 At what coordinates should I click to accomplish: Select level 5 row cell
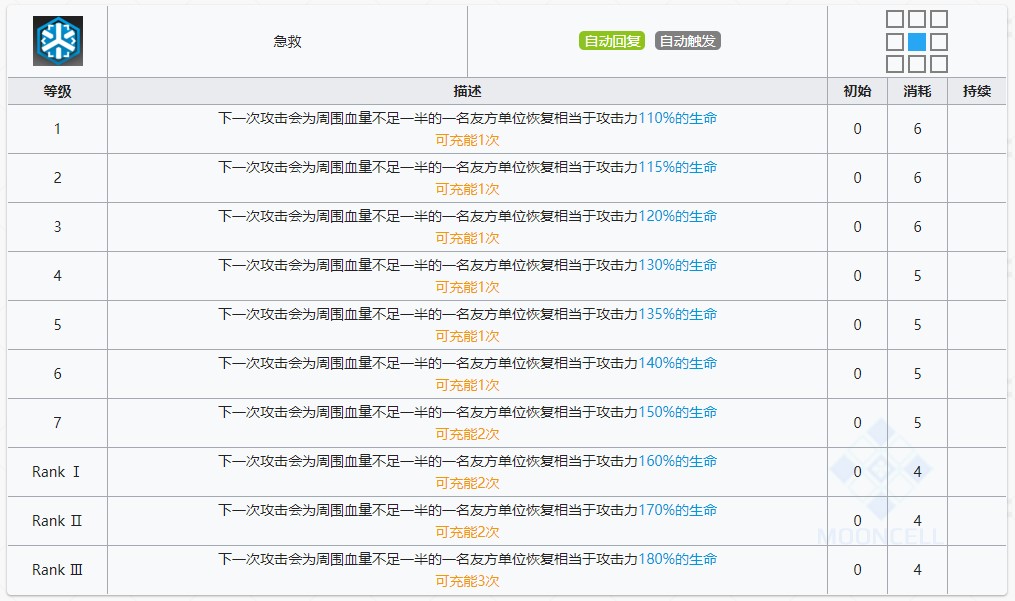tap(58, 325)
